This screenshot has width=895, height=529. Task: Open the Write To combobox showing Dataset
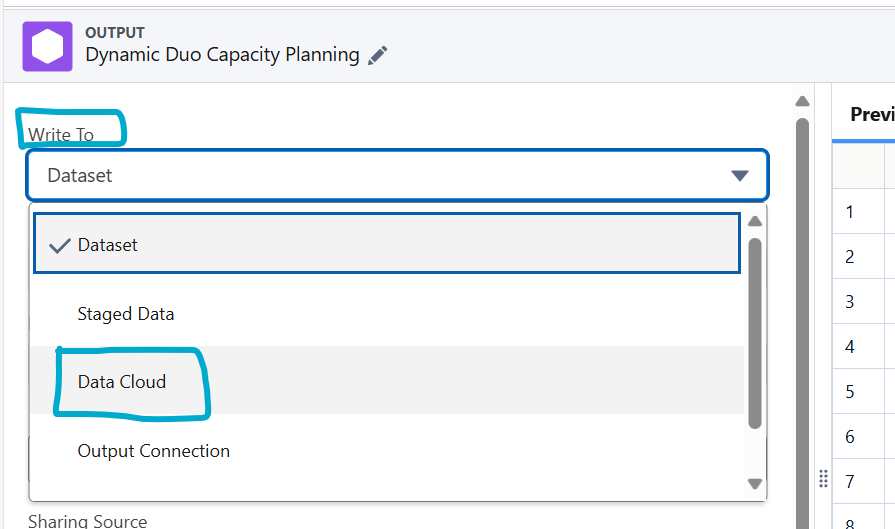tap(397, 175)
